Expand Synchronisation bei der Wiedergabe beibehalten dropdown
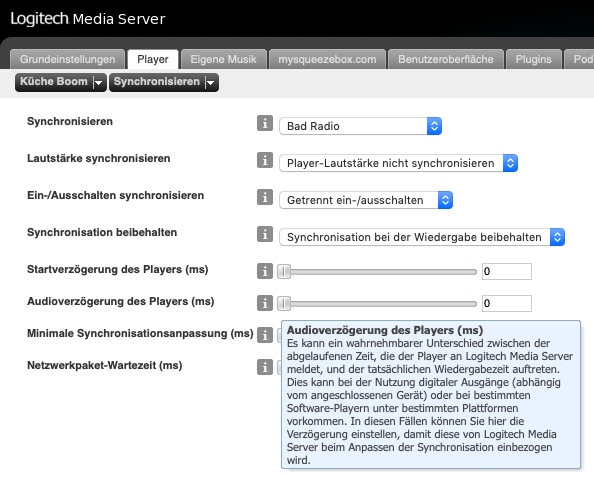This screenshot has height=477, width=594. point(422,237)
